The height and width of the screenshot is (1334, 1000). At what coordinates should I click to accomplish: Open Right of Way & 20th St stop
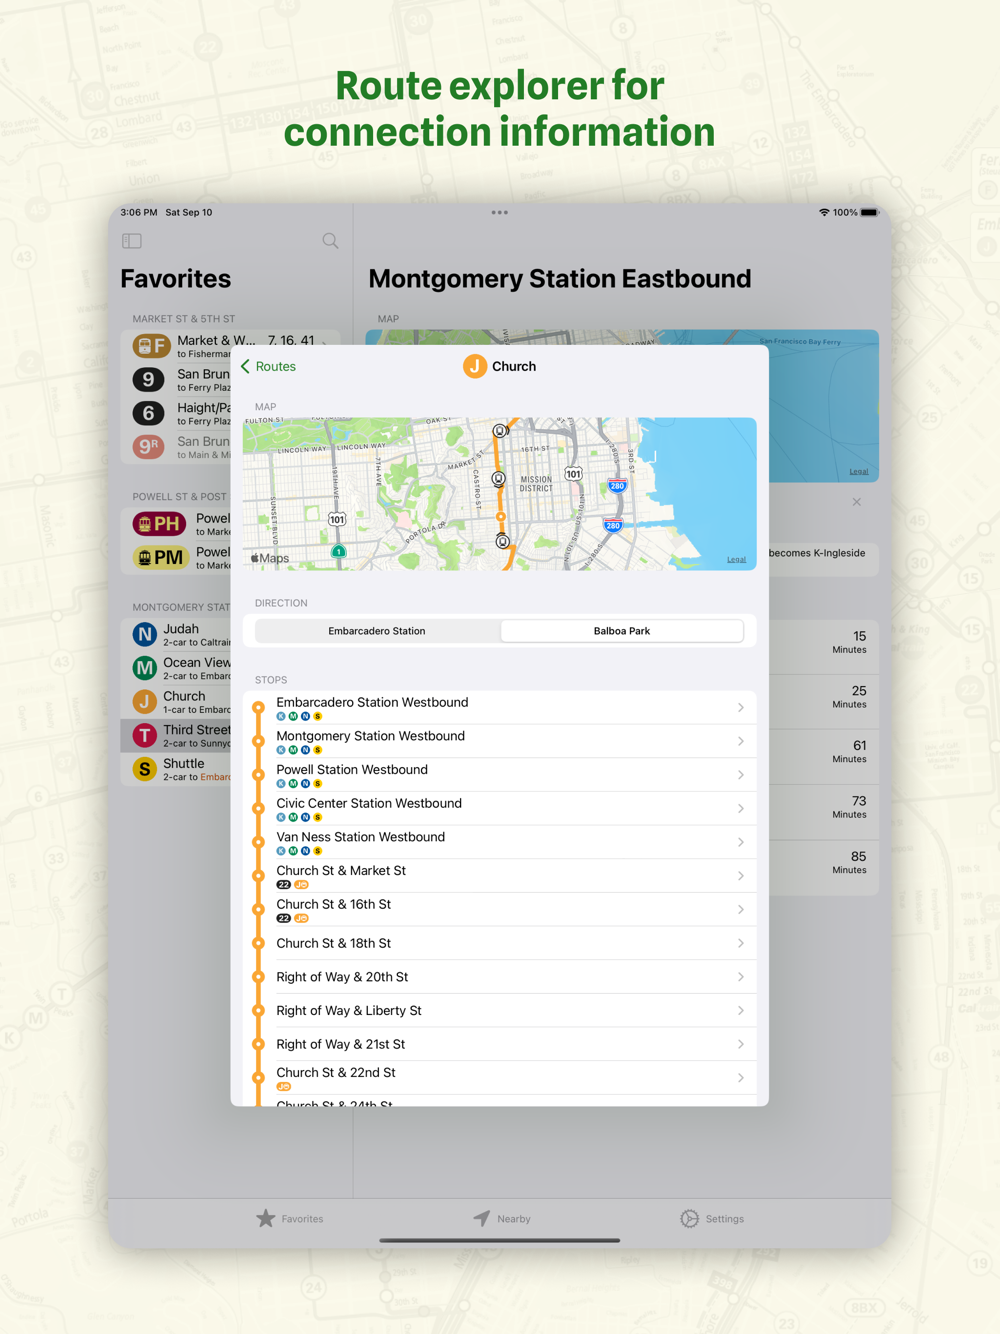click(x=500, y=977)
